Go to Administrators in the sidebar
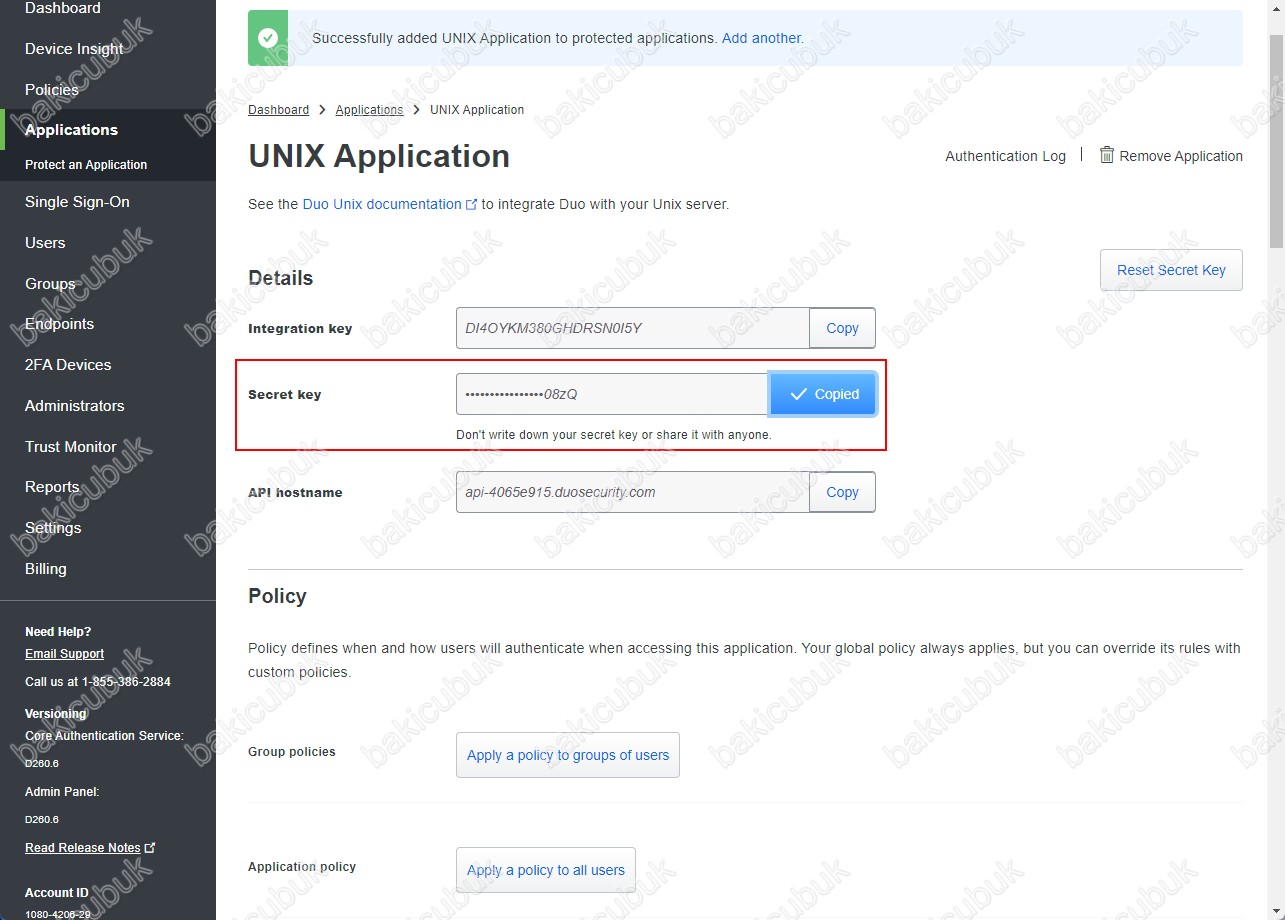Viewport: 1285px width, 920px height. [75, 406]
